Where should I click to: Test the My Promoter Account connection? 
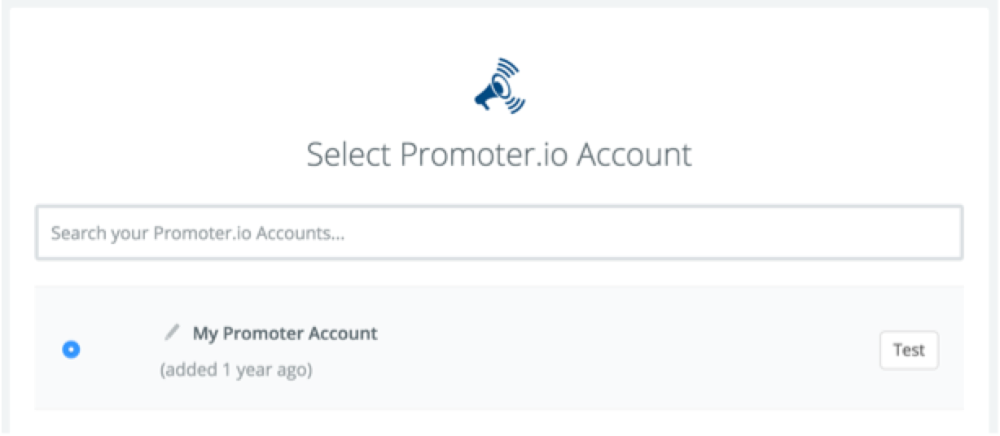pos(908,351)
